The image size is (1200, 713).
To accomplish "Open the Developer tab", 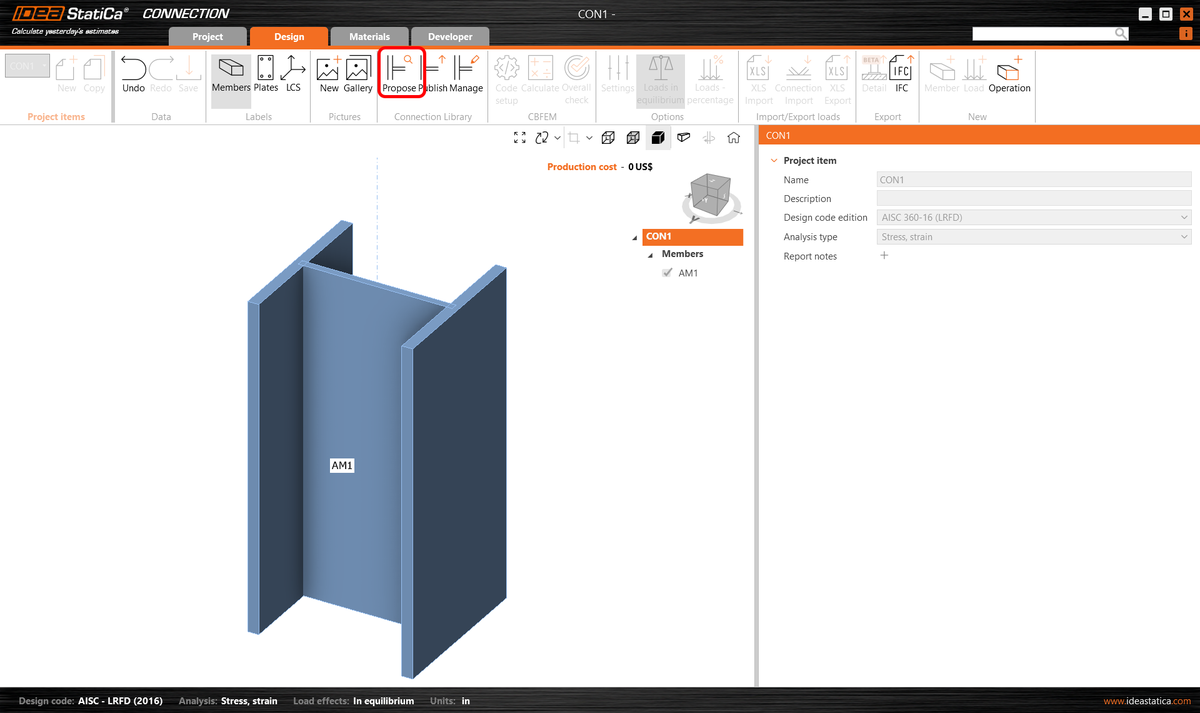I will 450,35.
